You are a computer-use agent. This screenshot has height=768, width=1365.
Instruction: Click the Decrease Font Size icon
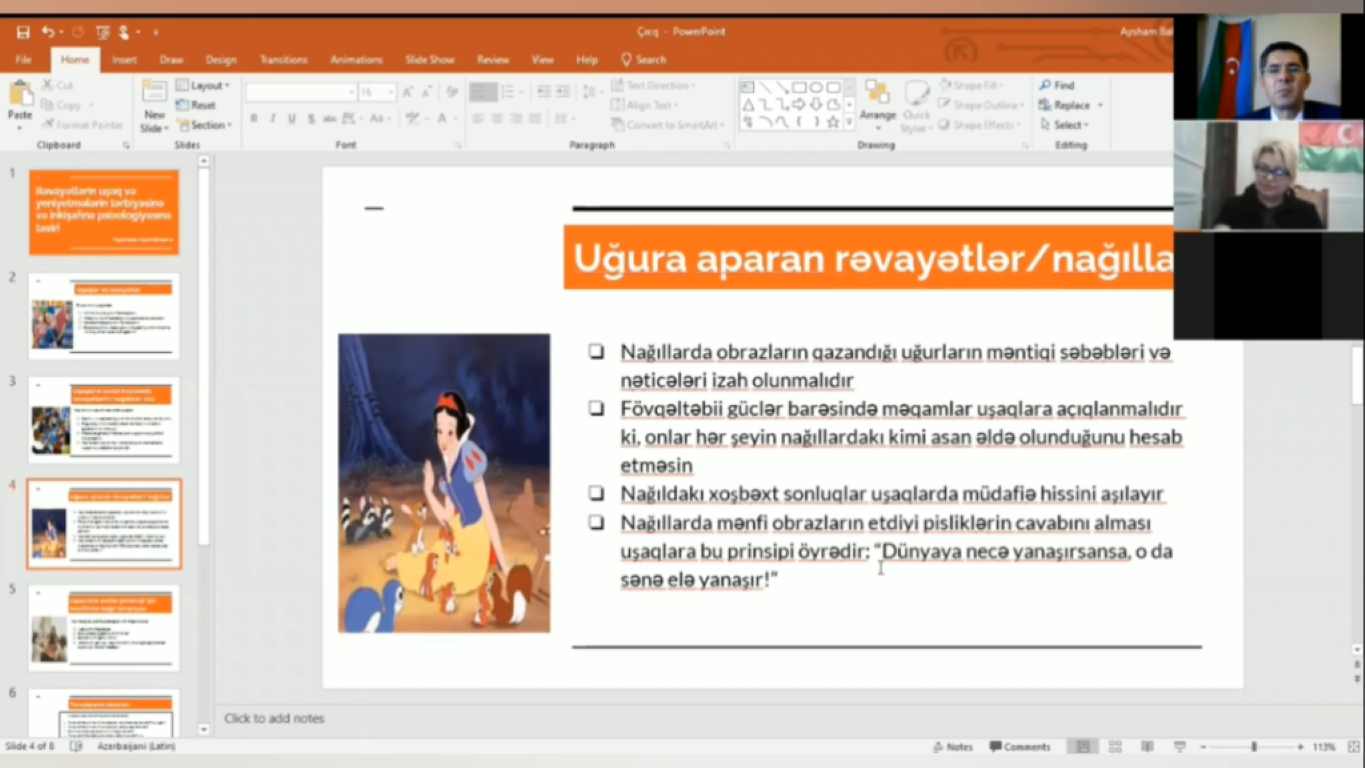point(426,92)
